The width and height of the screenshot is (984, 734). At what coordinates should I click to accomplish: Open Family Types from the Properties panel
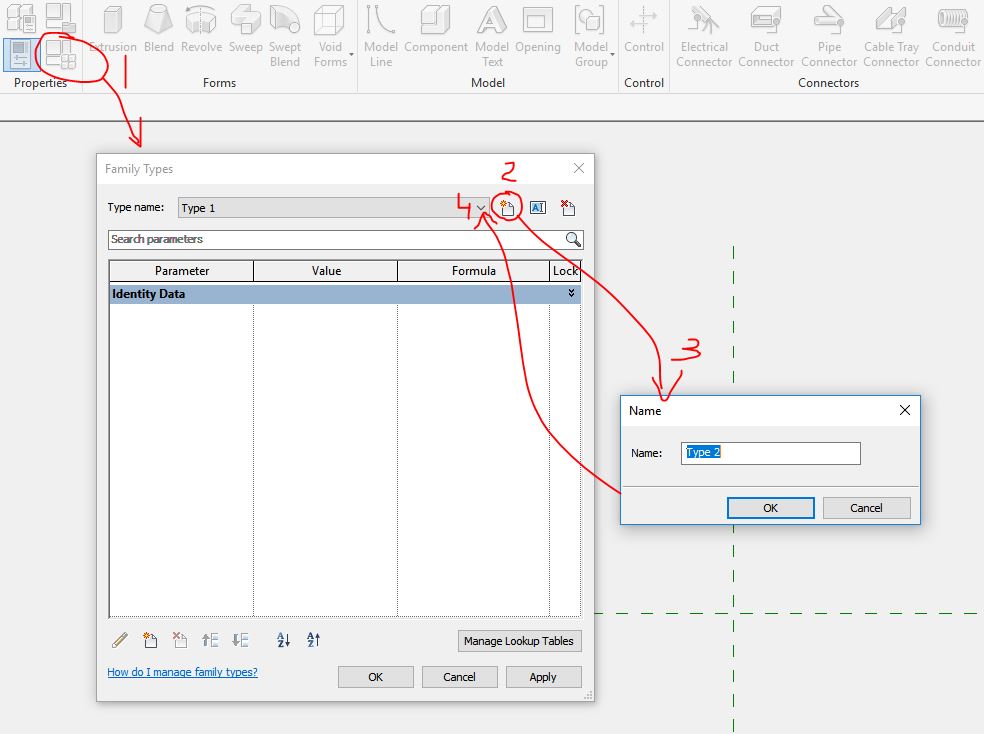point(58,53)
